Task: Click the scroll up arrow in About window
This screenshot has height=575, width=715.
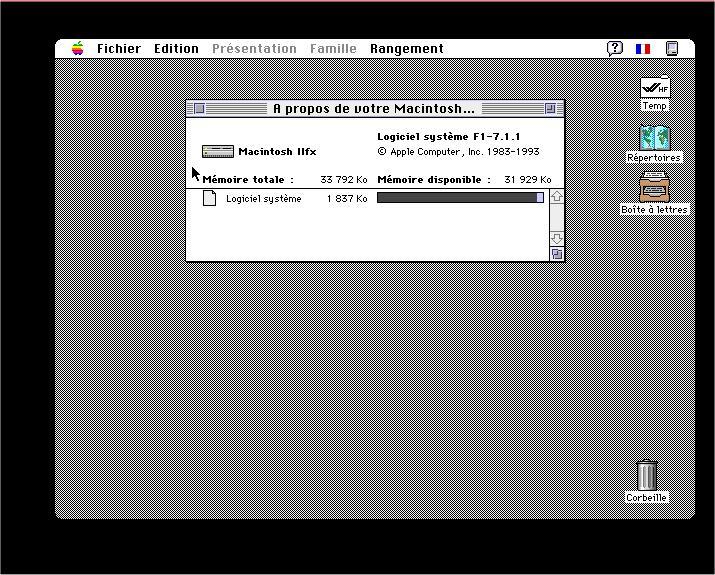Action: (x=557, y=197)
